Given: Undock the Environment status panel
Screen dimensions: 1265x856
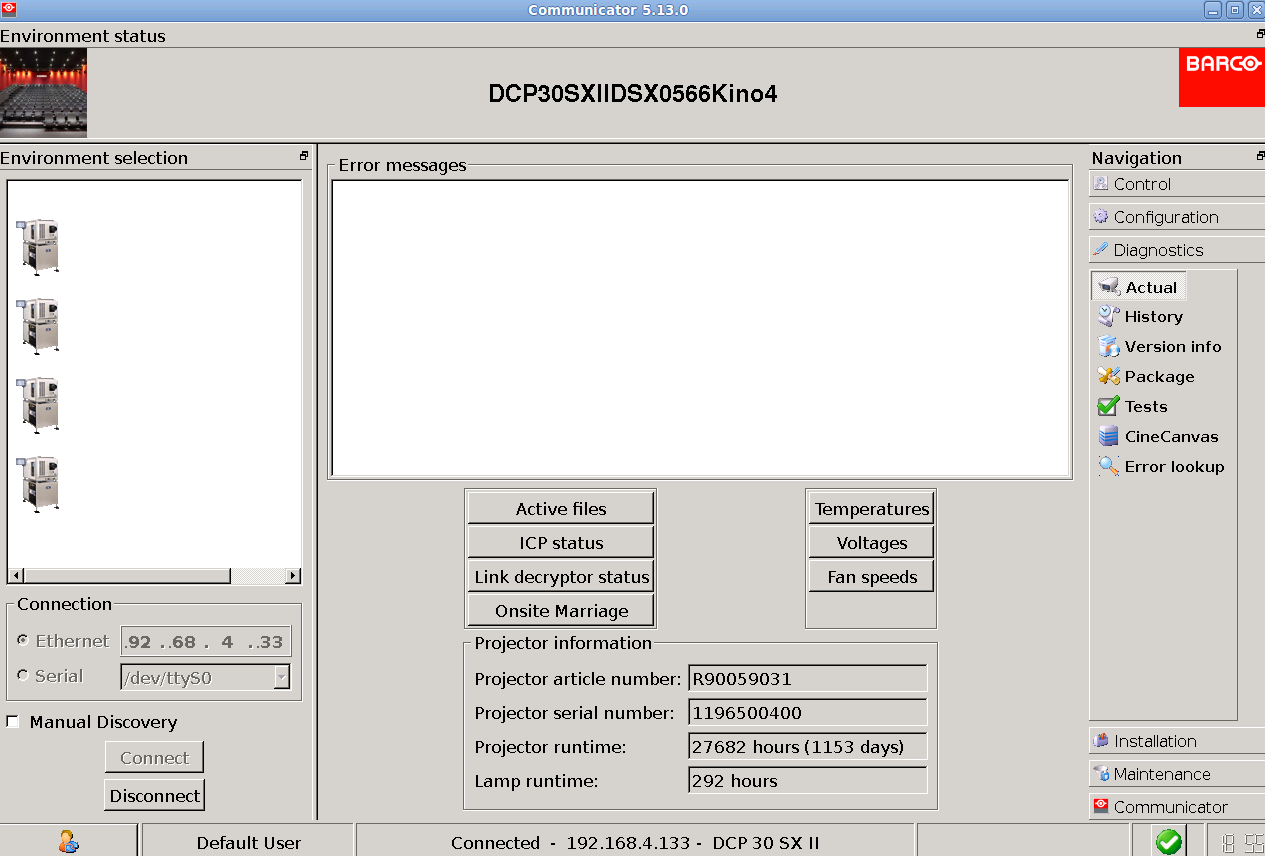Looking at the screenshot, I should click(1260, 34).
